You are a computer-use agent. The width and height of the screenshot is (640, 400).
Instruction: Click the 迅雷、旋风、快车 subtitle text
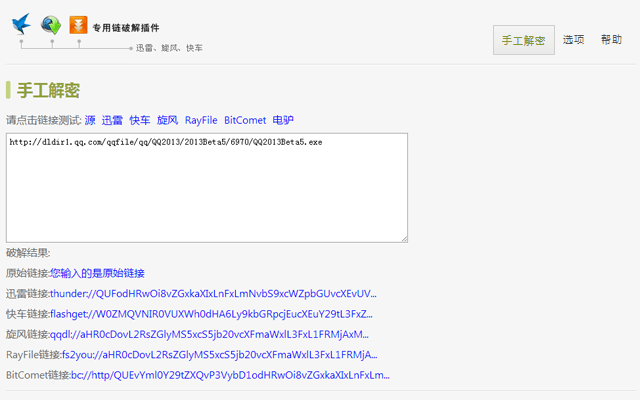click(169, 48)
